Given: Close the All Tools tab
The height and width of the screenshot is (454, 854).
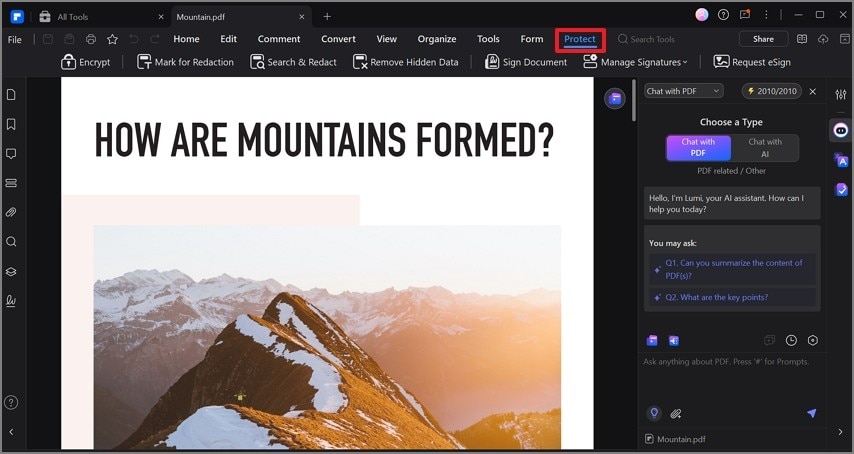Looking at the screenshot, I should [x=161, y=17].
